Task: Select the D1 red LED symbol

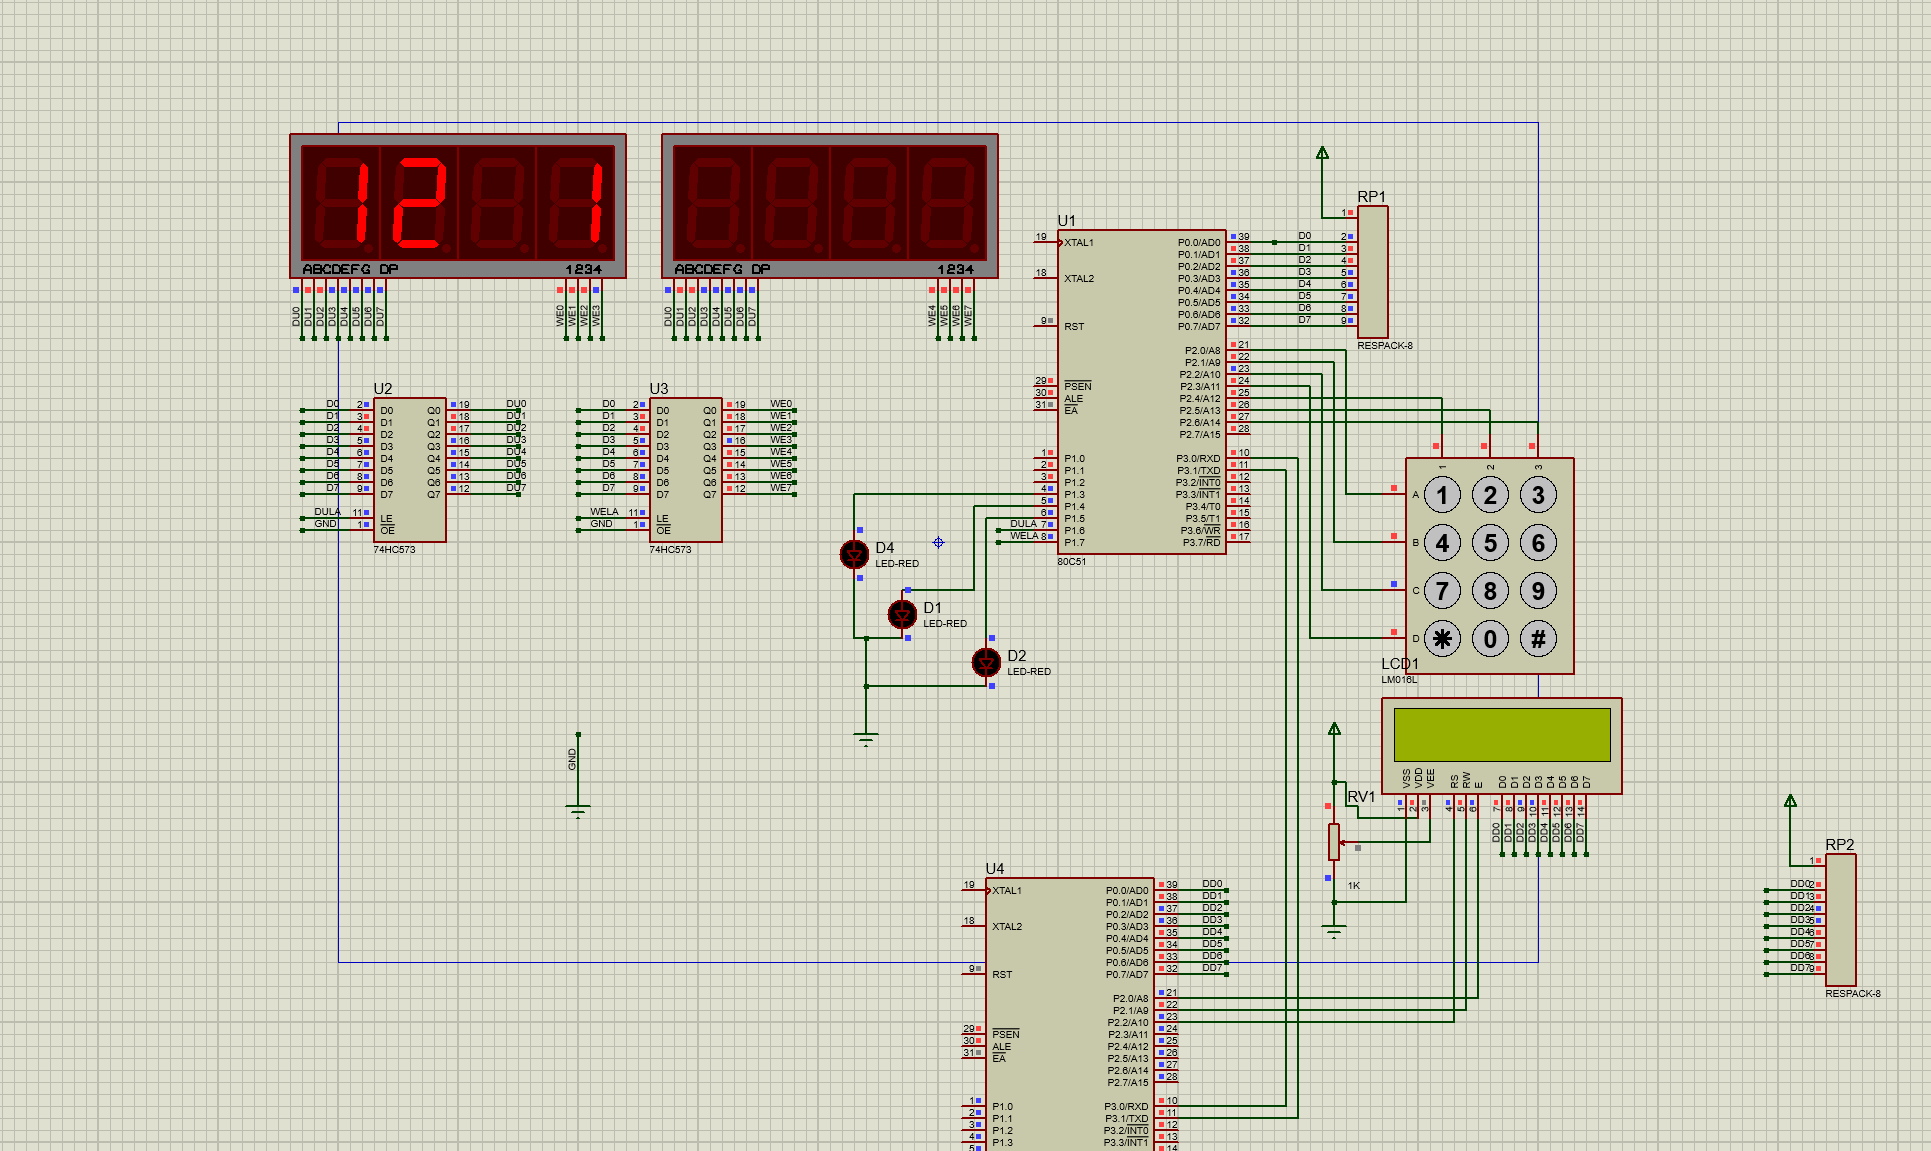Action: coord(902,614)
